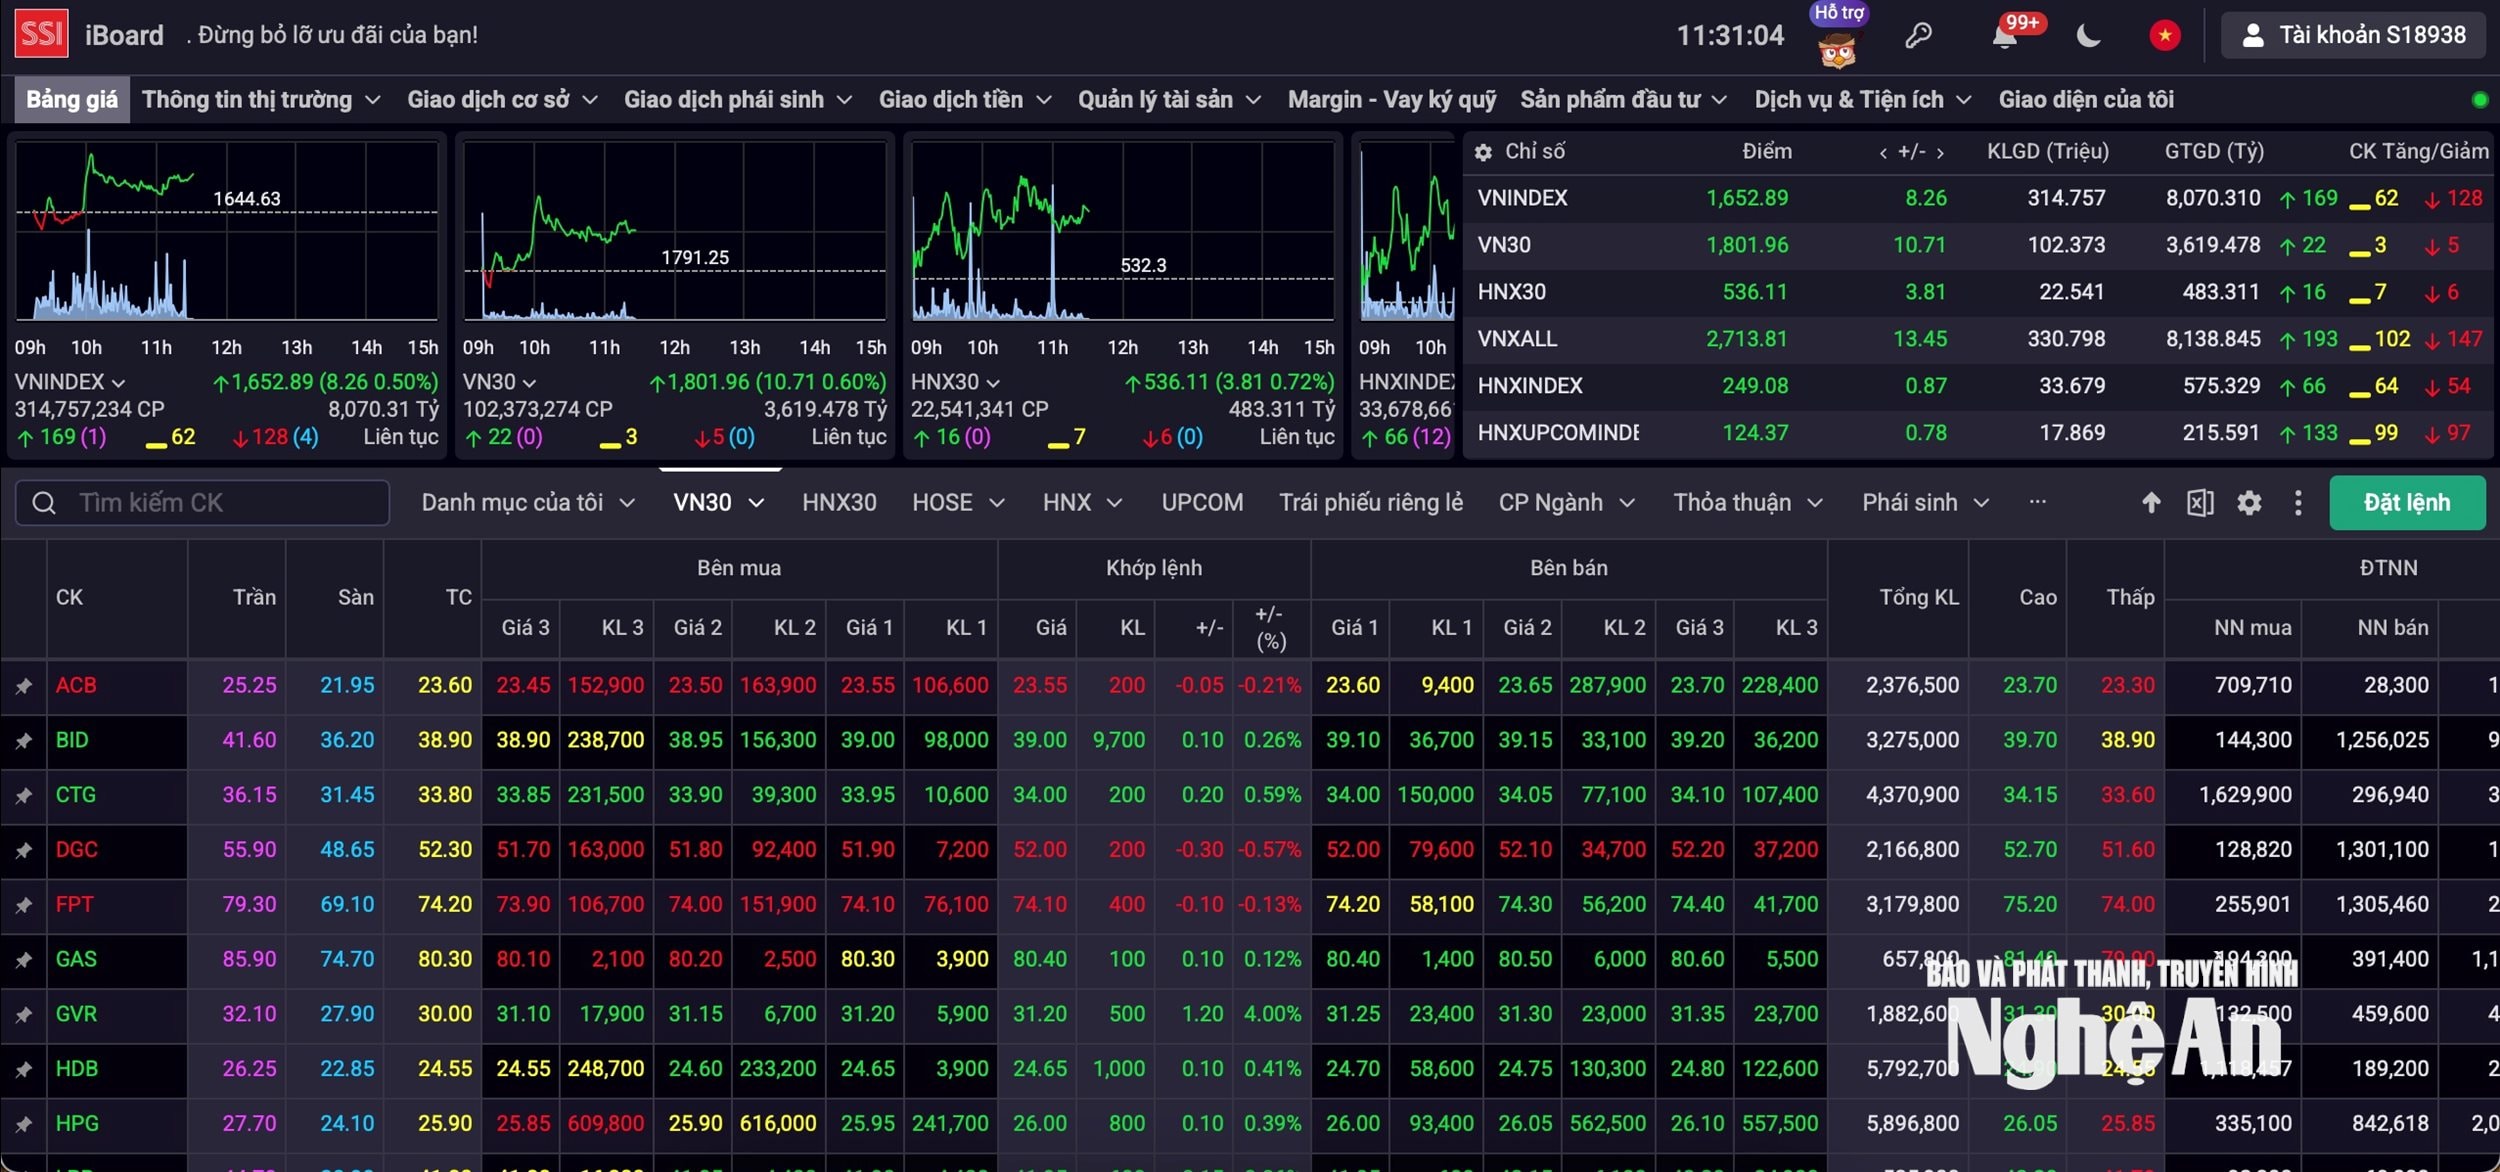Click the HPG stock symbol
Viewport: 2500px width, 1172px height.
tap(77, 1124)
